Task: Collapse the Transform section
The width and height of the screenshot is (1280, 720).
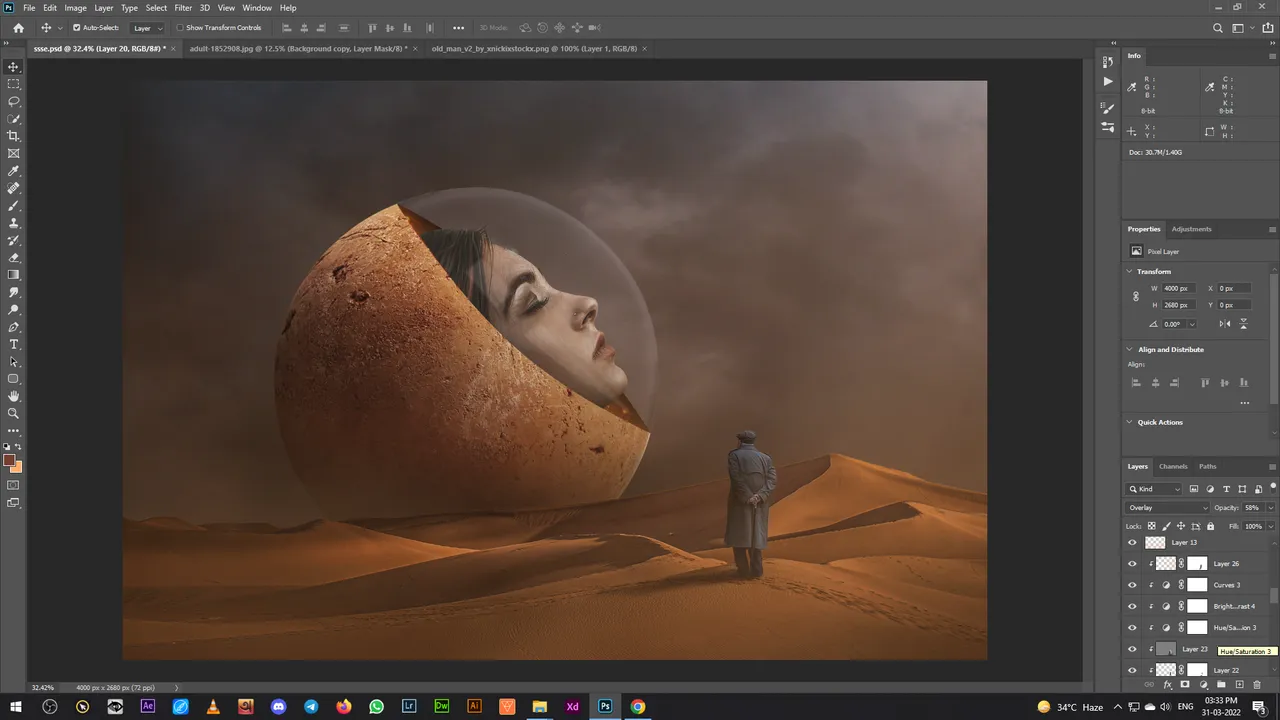Action: tap(1130, 272)
